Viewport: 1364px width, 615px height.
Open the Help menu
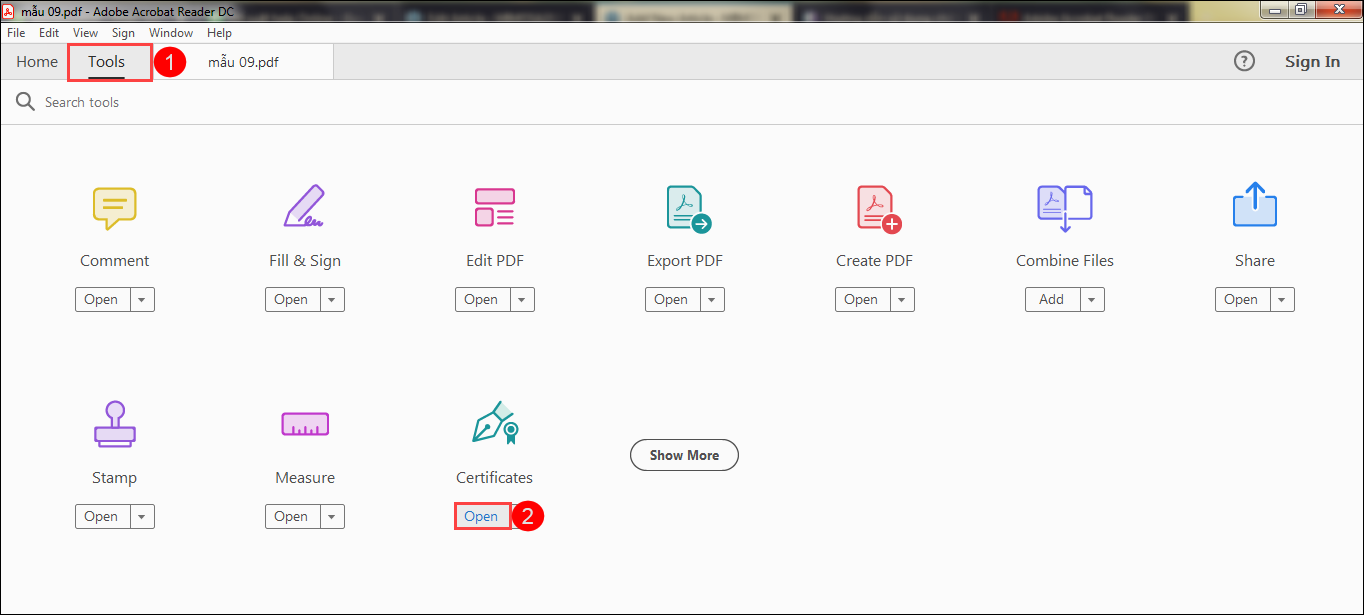pyautogui.click(x=219, y=33)
